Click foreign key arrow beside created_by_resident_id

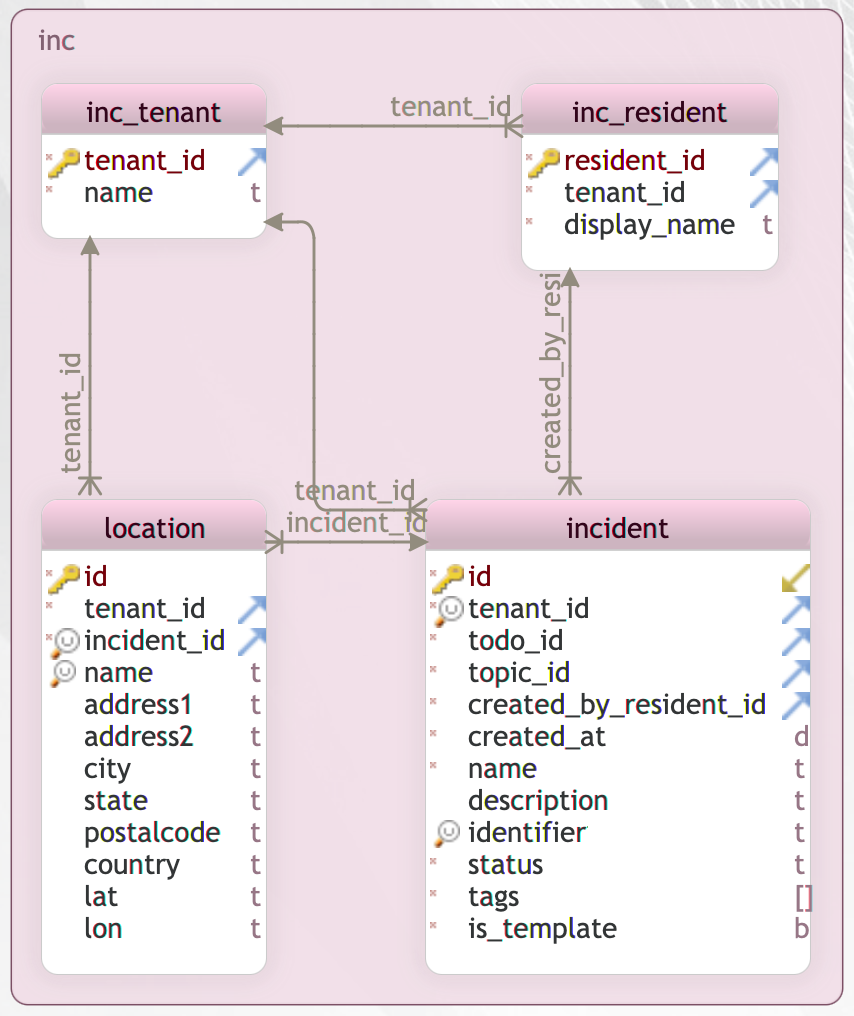coord(796,705)
